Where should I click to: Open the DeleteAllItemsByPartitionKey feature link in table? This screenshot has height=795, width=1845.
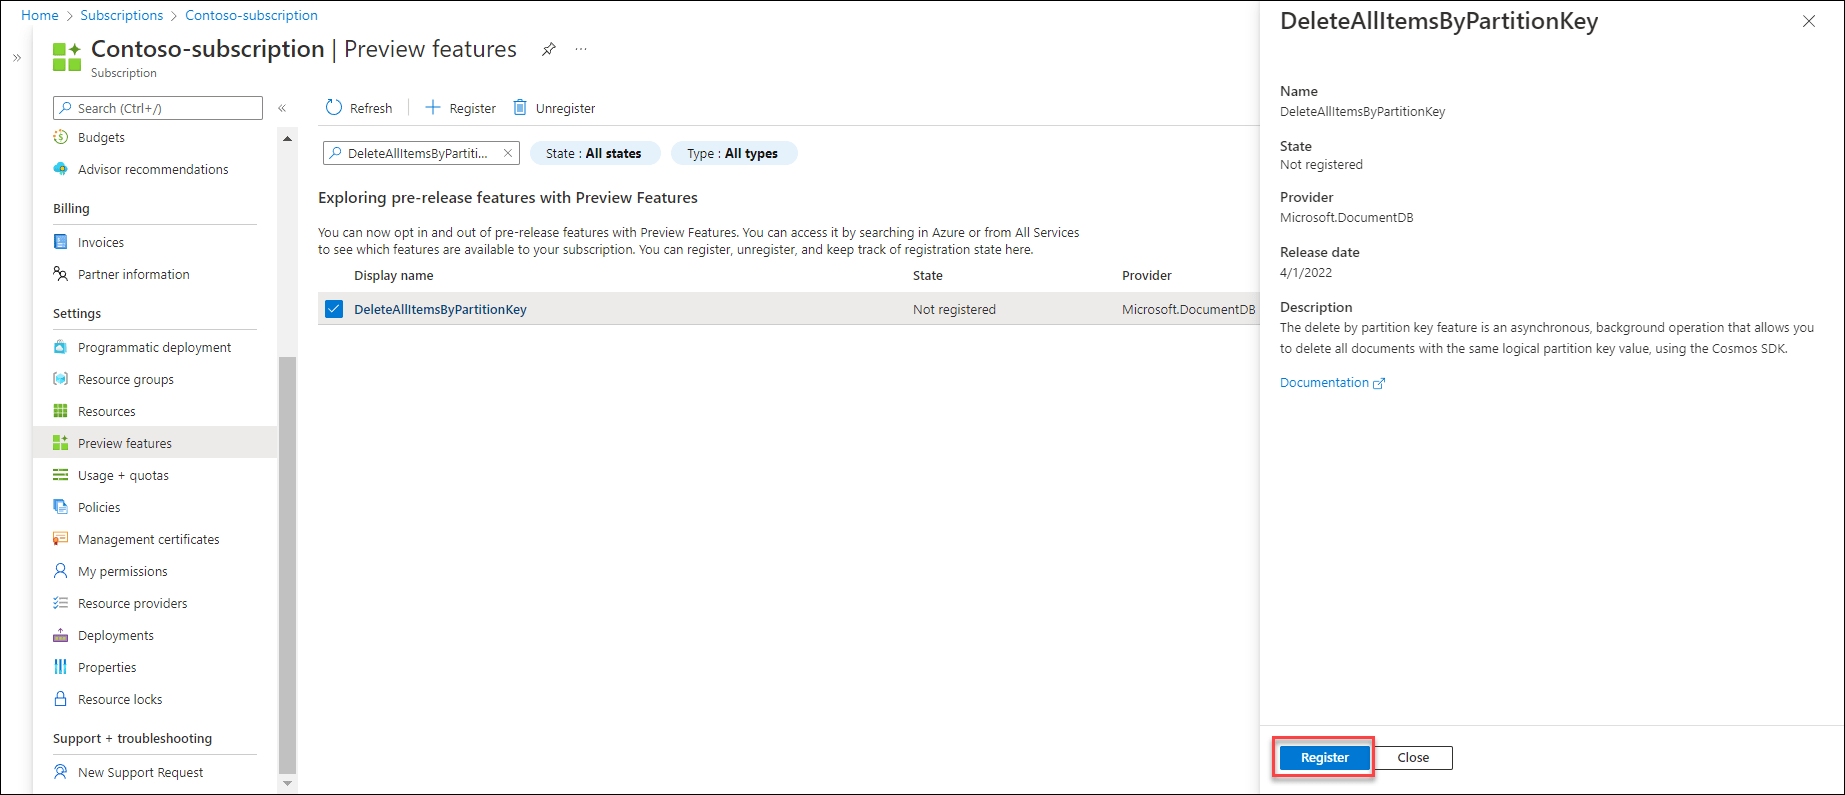[440, 309]
